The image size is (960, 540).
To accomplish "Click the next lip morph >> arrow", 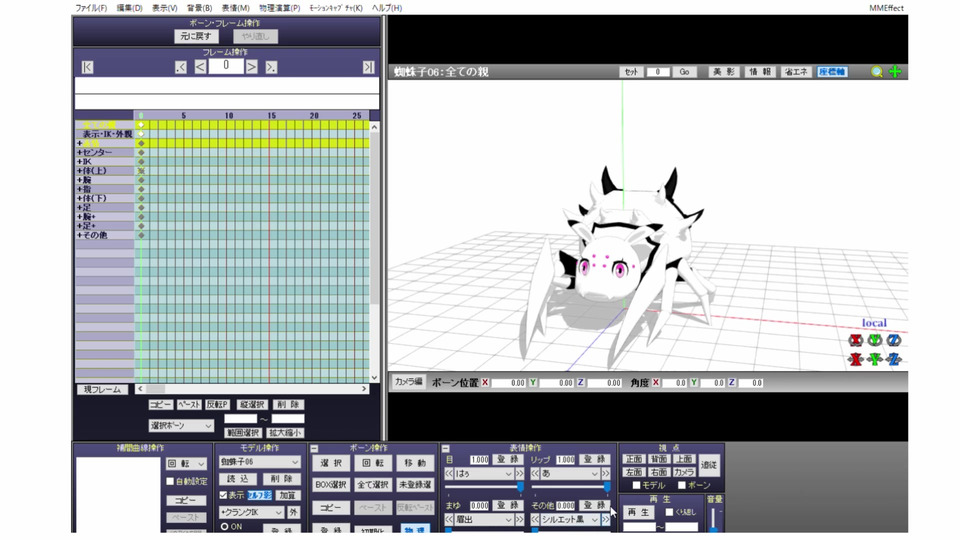I will pos(605,474).
